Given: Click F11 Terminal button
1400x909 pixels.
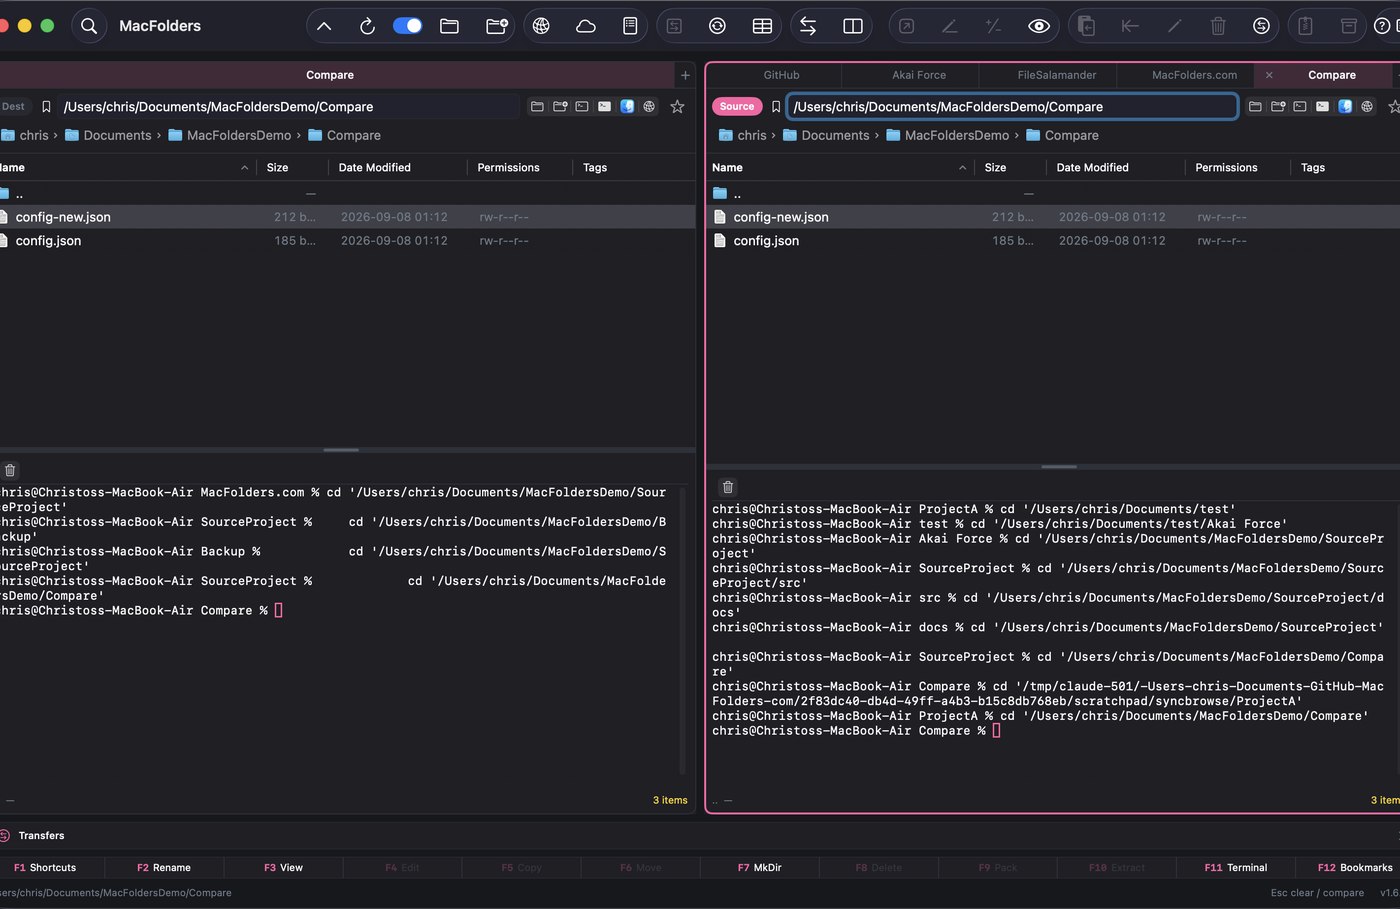Looking at the screenshot, I should 1235,868.
